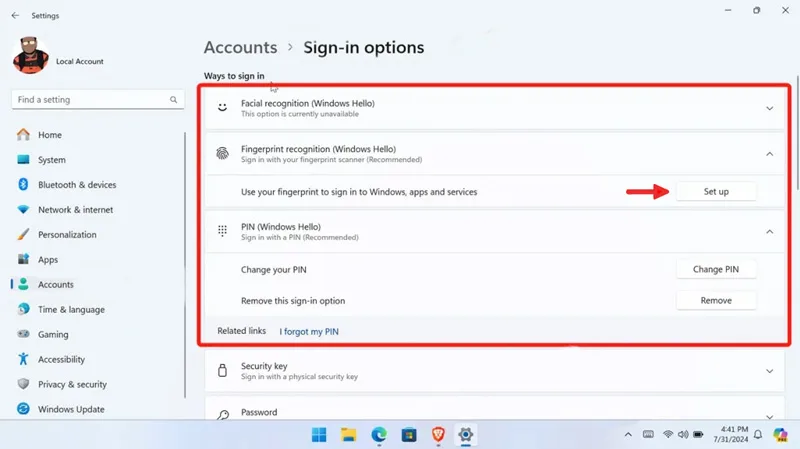The width and height of the screenshot is (800, 449).
Task: Open Microsoft Store from the taskbar
Action: (x=409, y=435)
